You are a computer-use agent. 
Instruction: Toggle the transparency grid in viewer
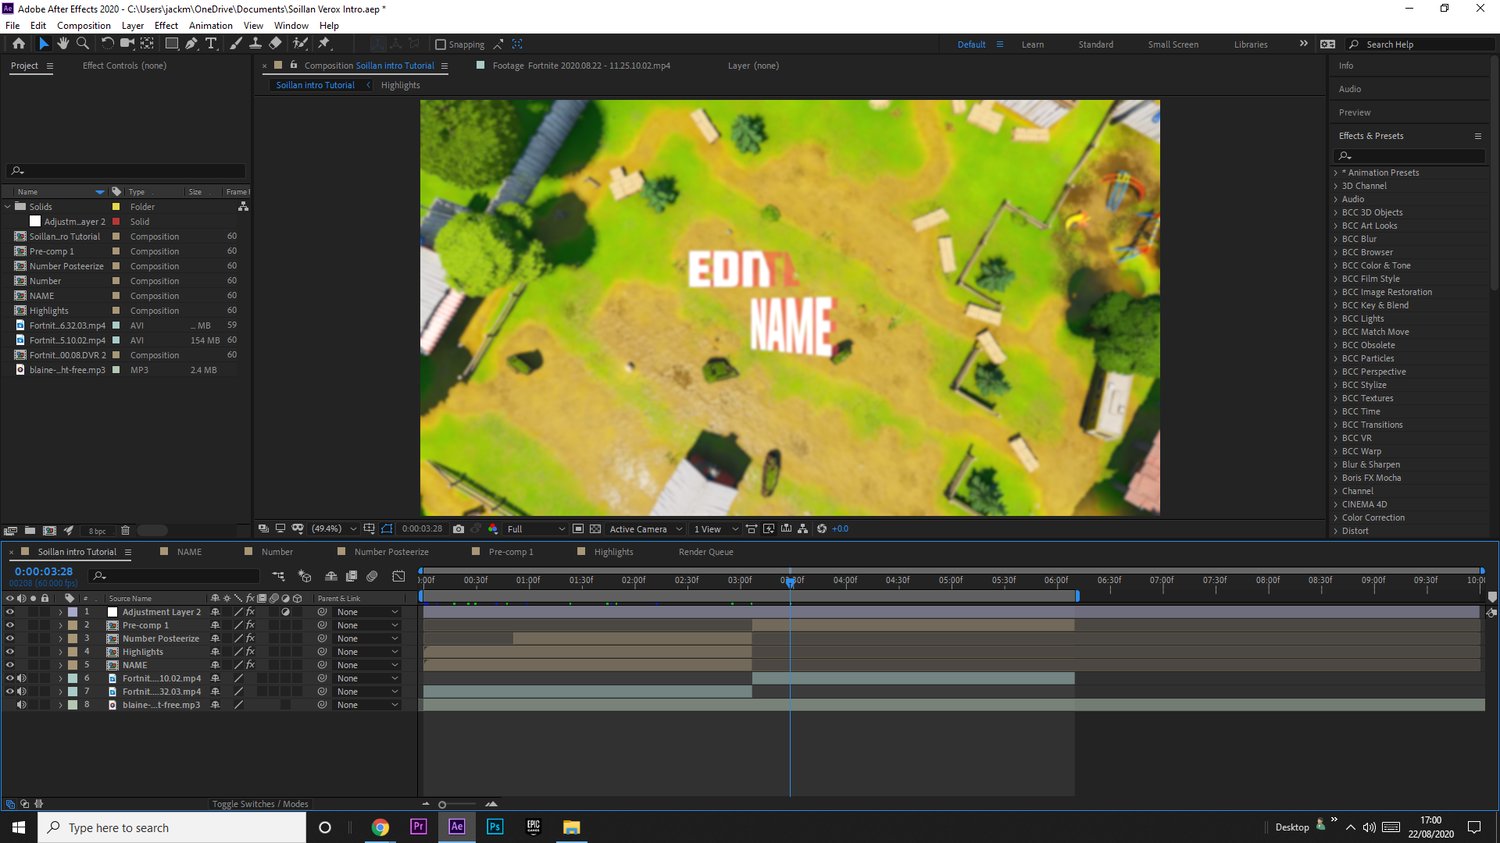pos(595,529)
